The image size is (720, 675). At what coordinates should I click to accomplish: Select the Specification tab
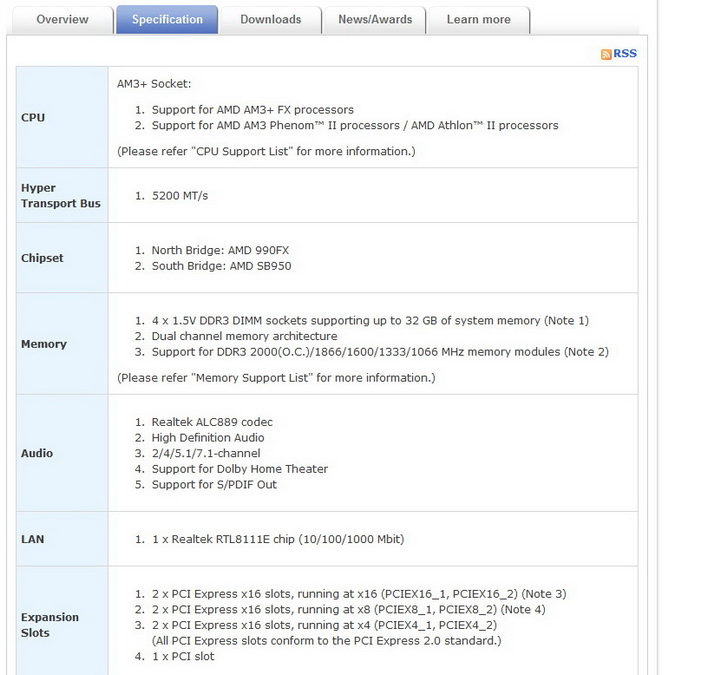click(x=167, y=20)
